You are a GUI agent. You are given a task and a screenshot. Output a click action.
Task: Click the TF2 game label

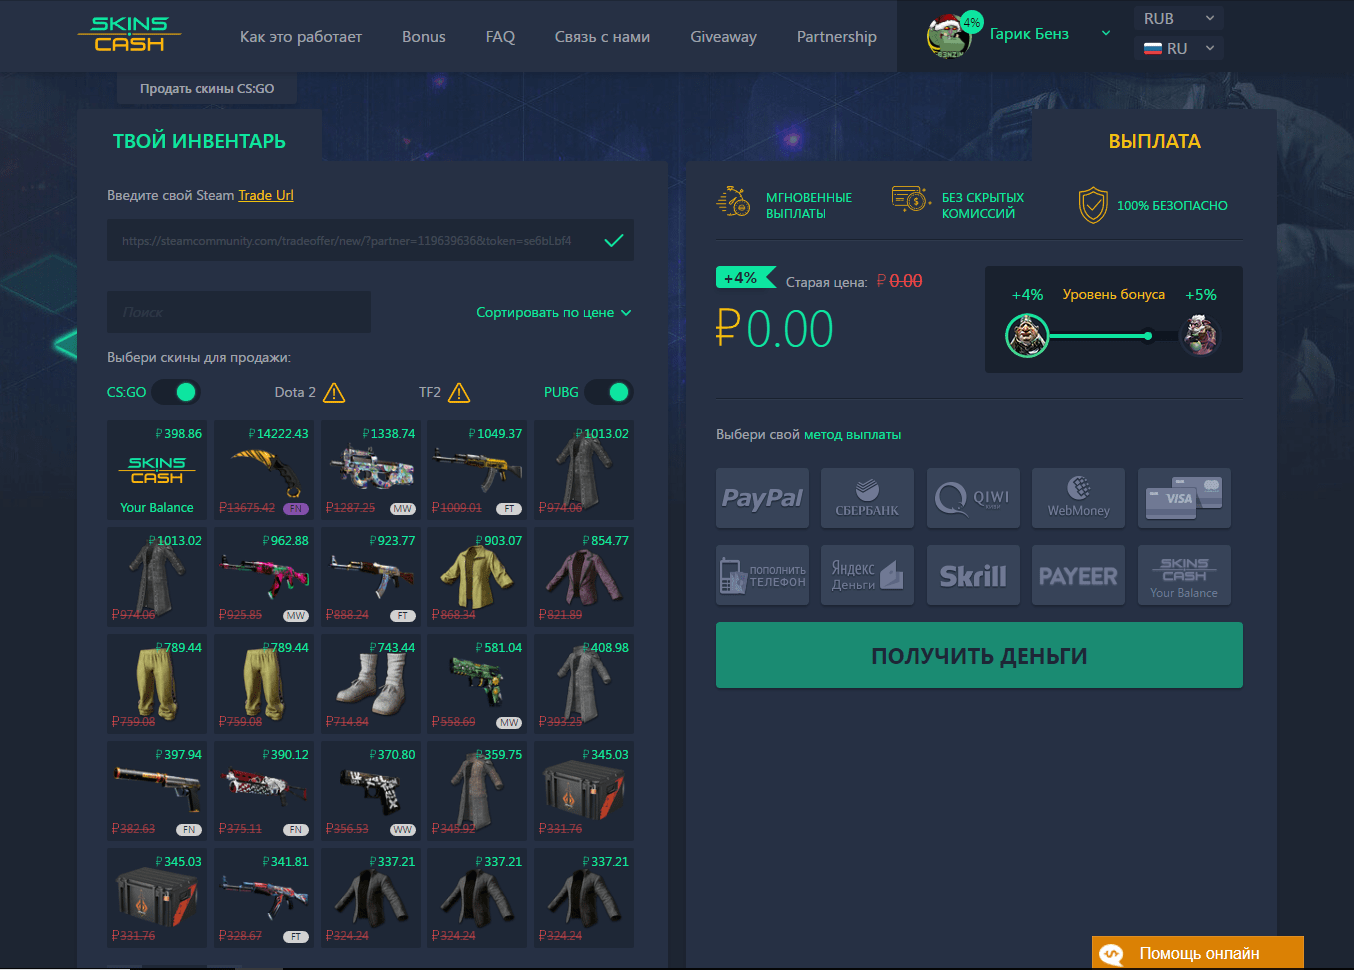pyautogui.click(x=430, y=392)
